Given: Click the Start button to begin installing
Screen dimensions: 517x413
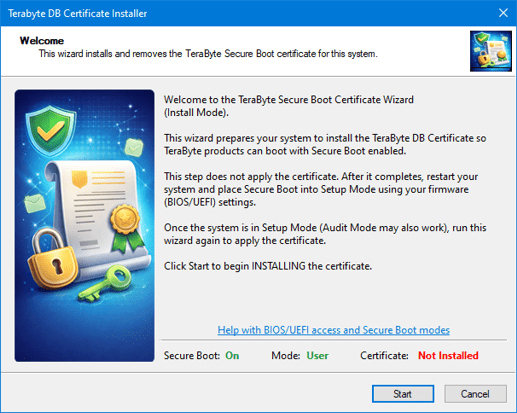Looking at the screenshot, I should coord(403,394).
